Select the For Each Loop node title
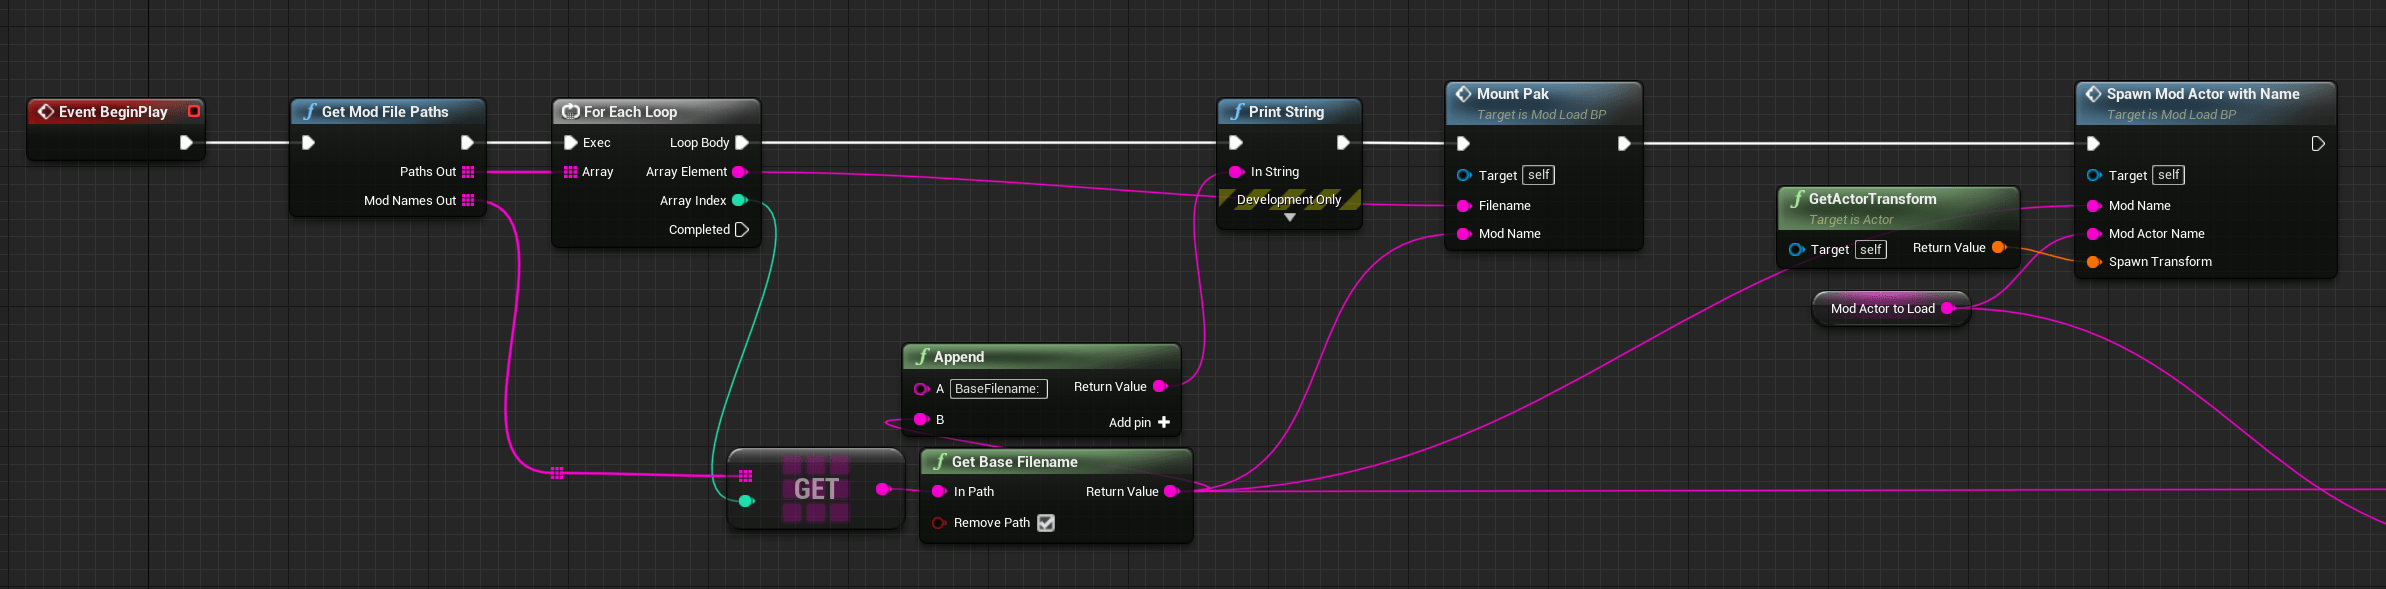The image size is (2386, 589). tap(630, 112)
